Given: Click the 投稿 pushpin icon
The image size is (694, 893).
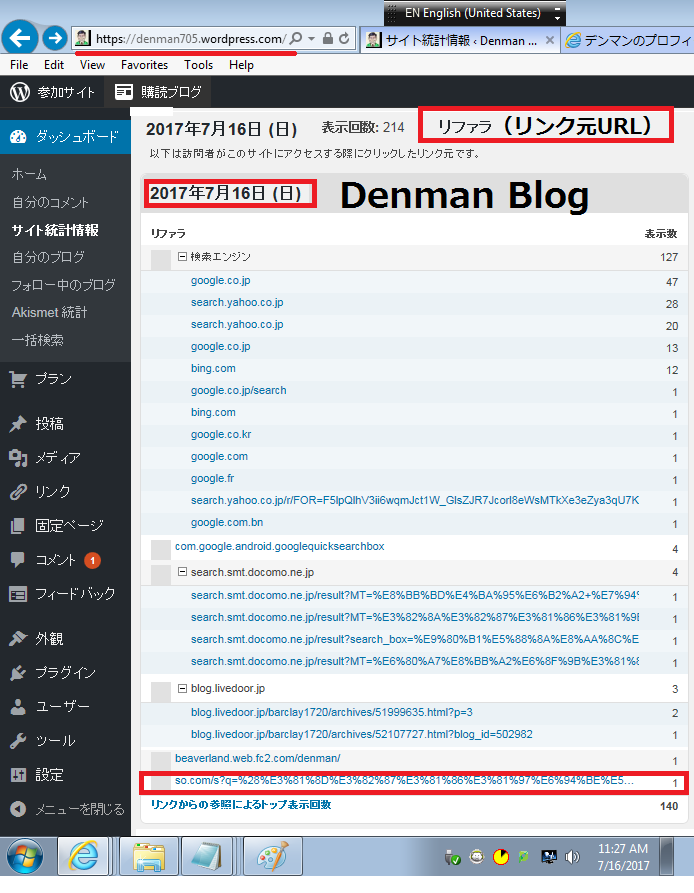Looking at the screenshot, I should pyautogui.click(x=18, y=424).
